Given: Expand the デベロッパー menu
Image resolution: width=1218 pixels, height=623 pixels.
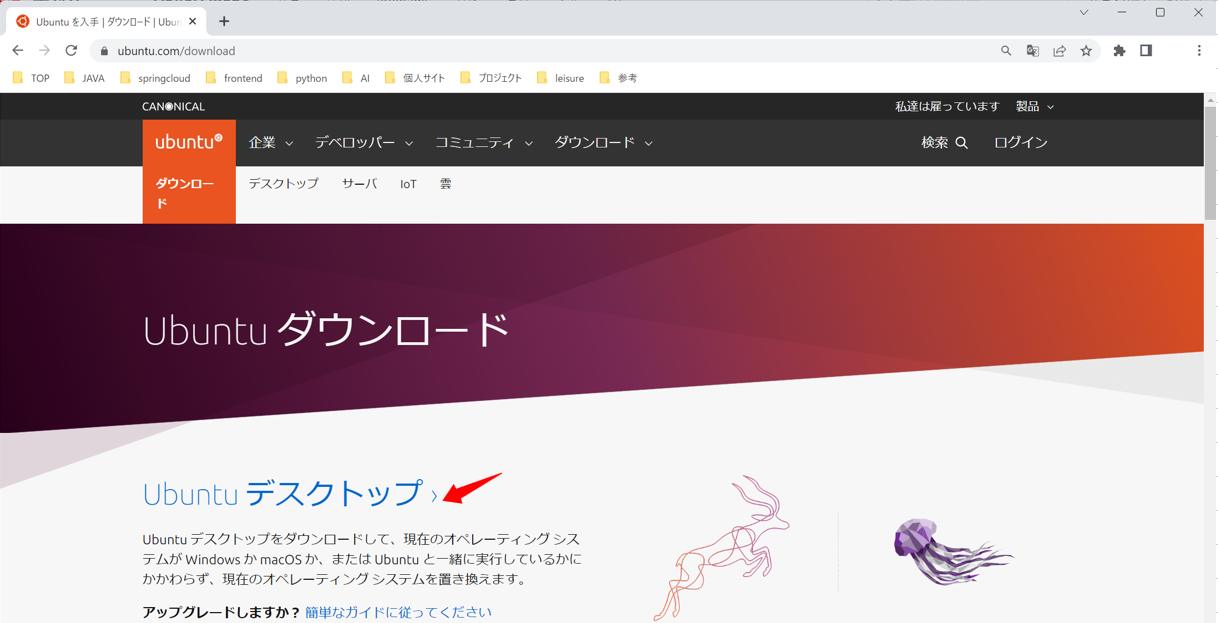Looking at the screenshot, I should coord(364,143).
